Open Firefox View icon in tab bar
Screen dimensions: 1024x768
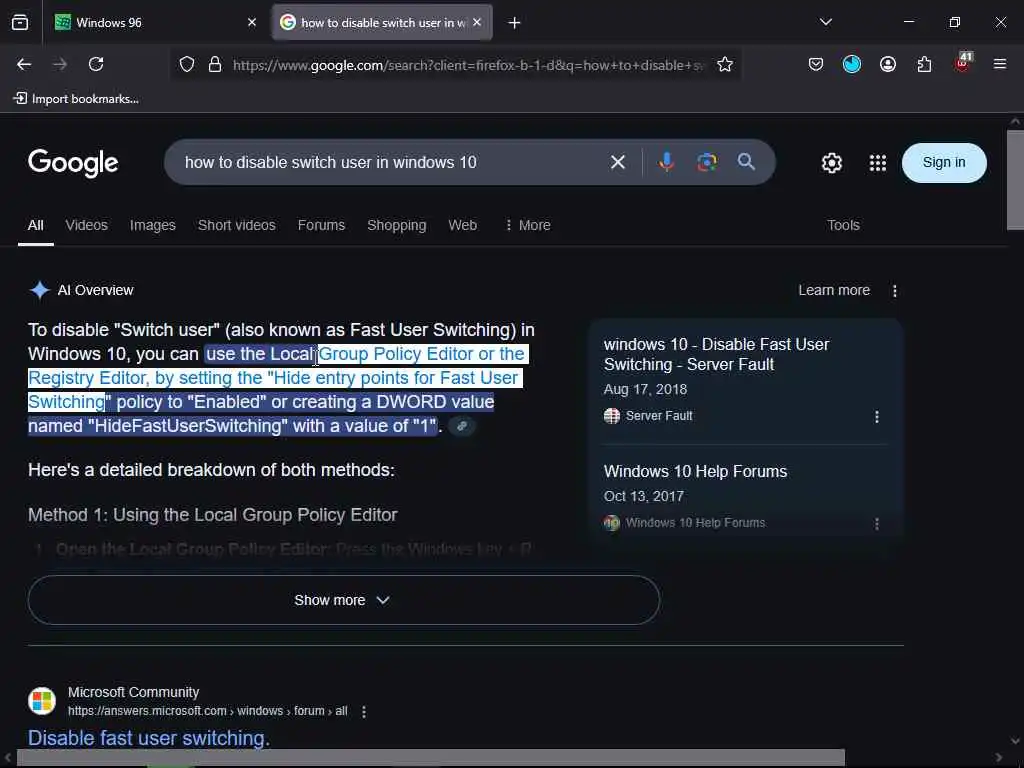point(20,22)
